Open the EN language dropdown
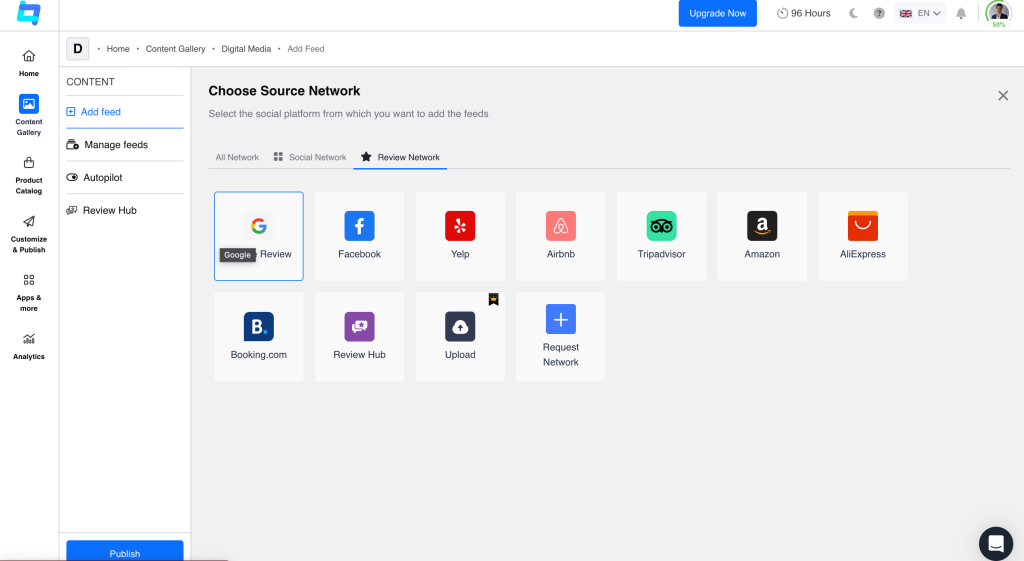1024x561 pixels. pyautogui.click(x=920, y=13)
